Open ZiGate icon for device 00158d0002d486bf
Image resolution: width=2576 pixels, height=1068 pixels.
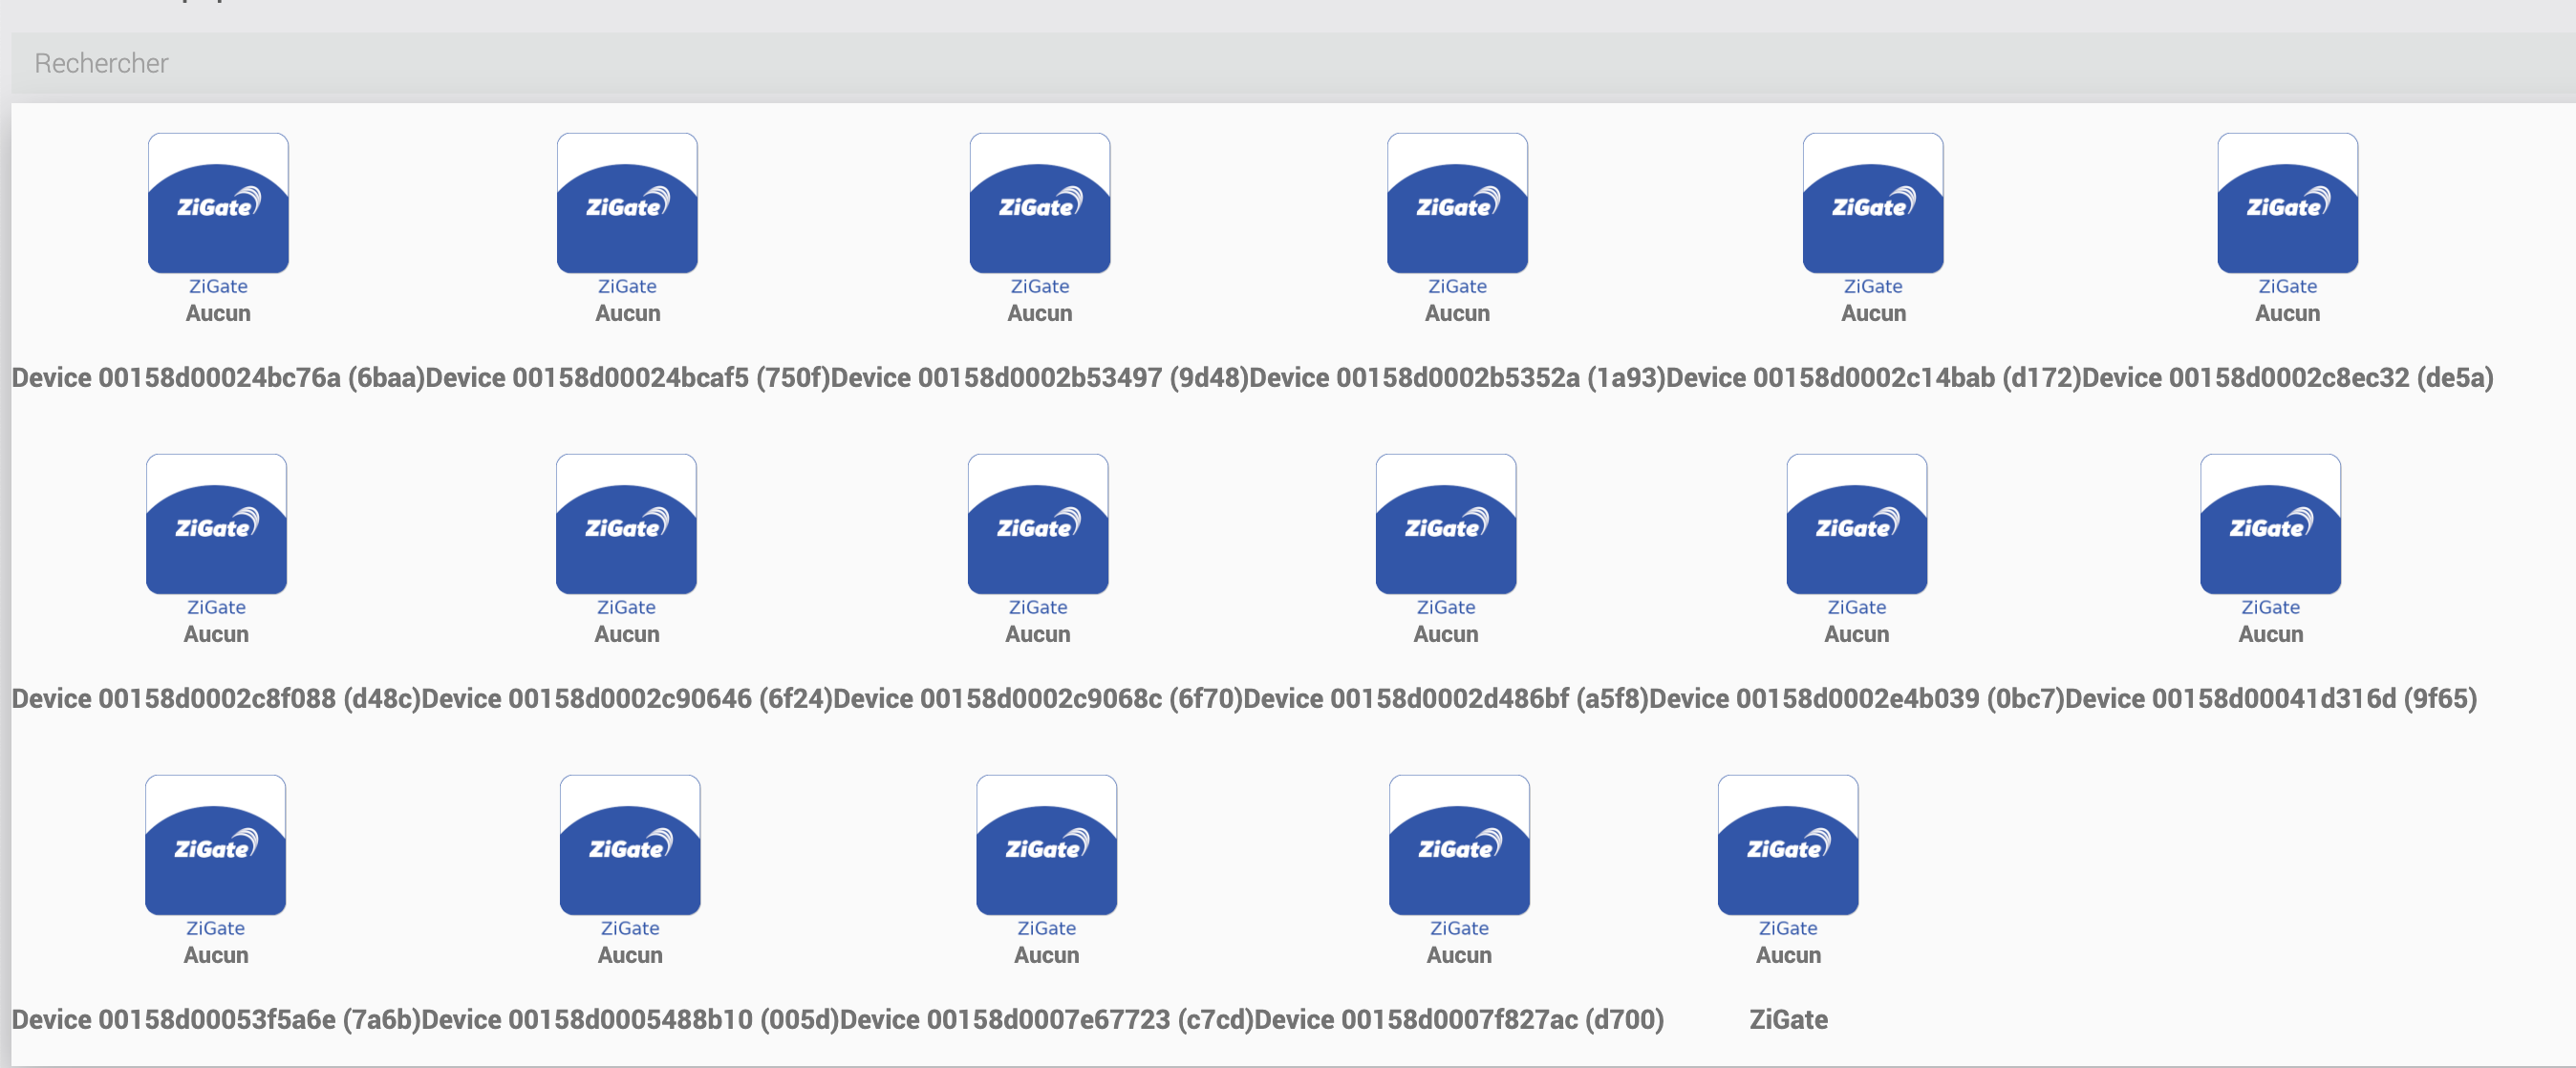click(x=1445, y=524)
